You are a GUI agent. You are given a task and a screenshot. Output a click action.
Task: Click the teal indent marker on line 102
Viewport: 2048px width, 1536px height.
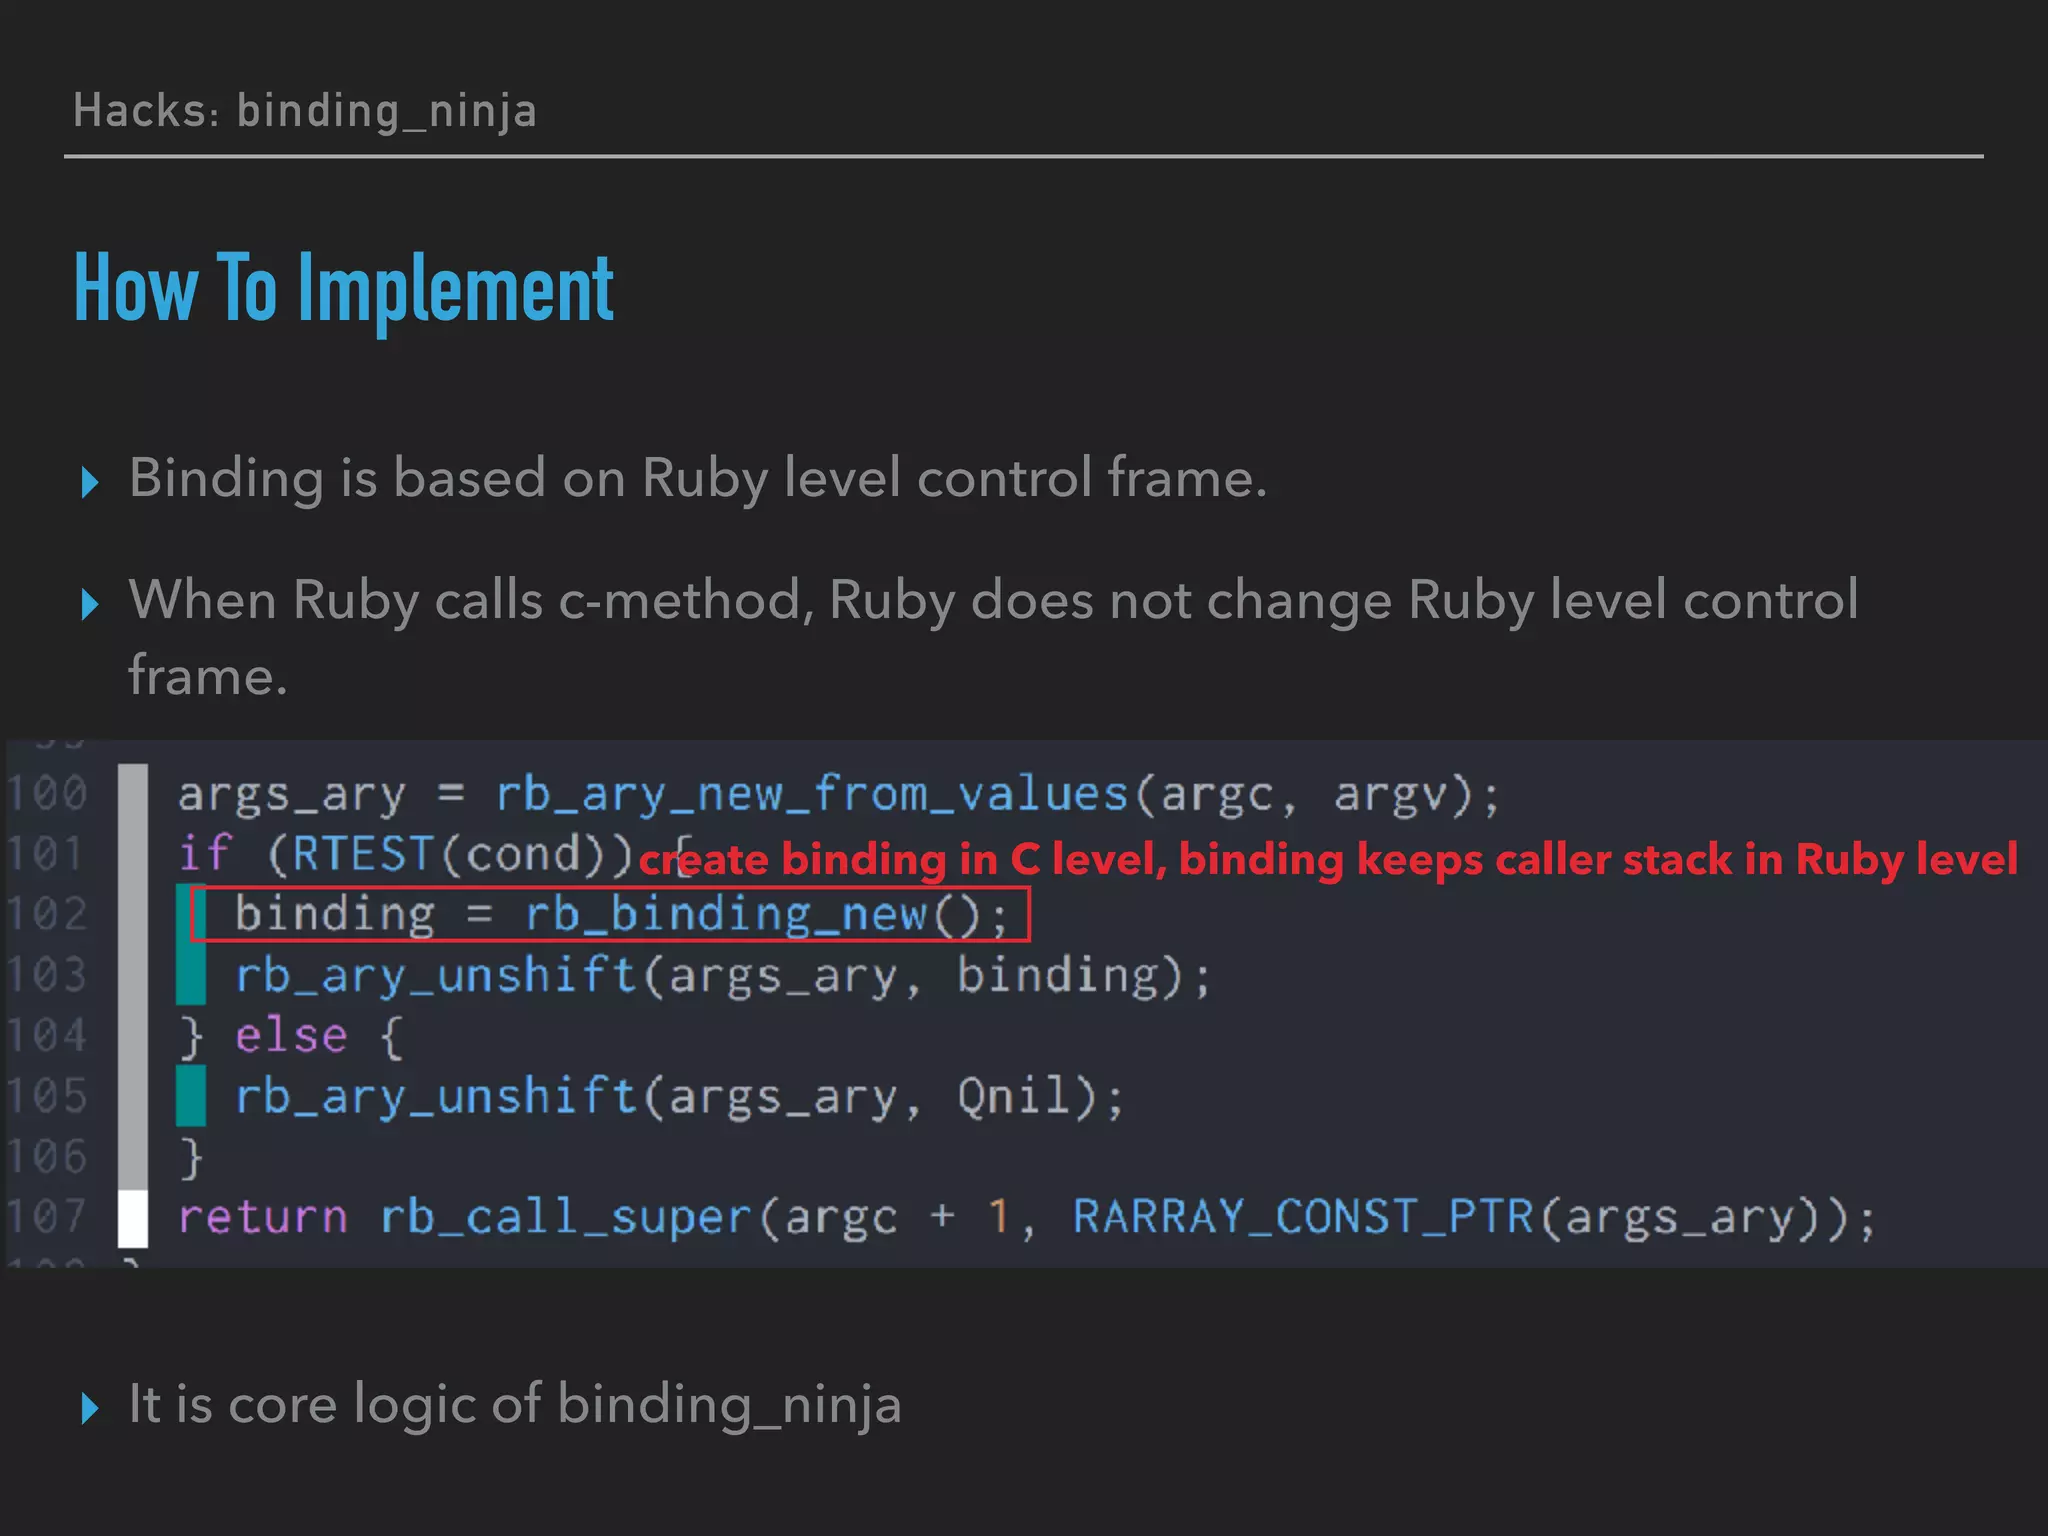[184, 914]
